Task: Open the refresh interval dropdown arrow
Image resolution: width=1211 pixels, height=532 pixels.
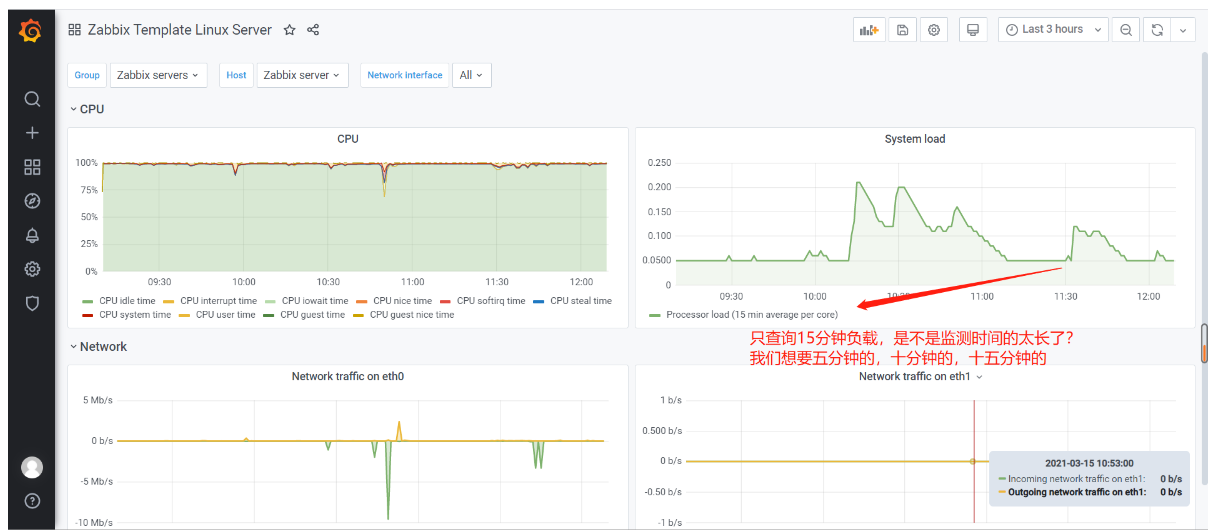Action: 1183,30
